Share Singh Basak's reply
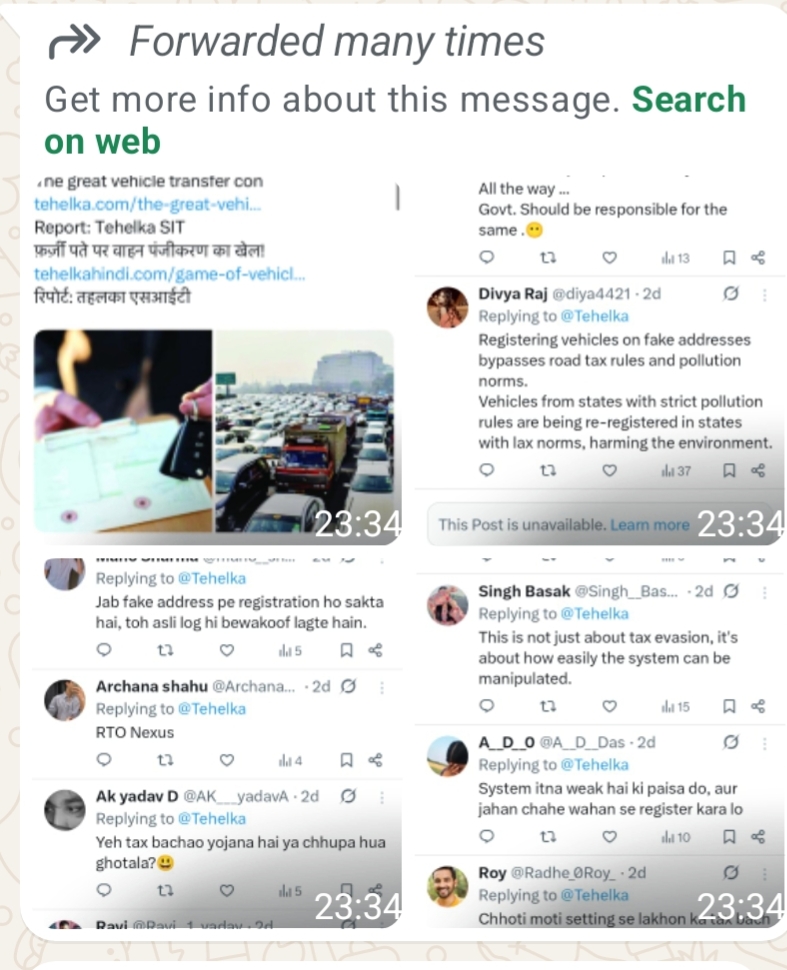 coord(758,706)
